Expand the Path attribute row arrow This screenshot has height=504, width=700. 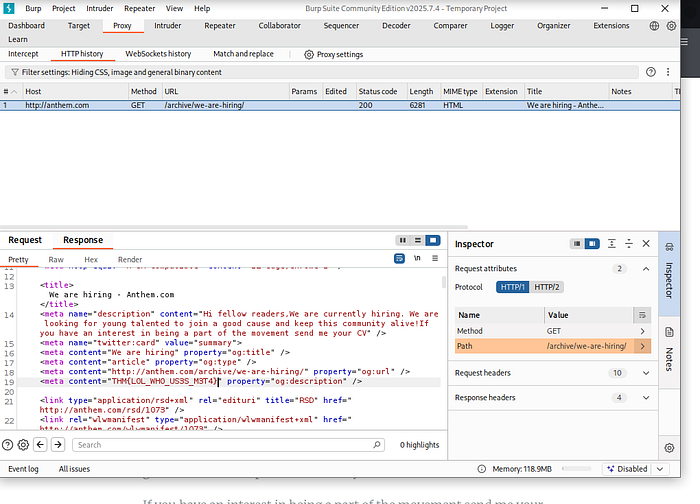pos(642,346)
